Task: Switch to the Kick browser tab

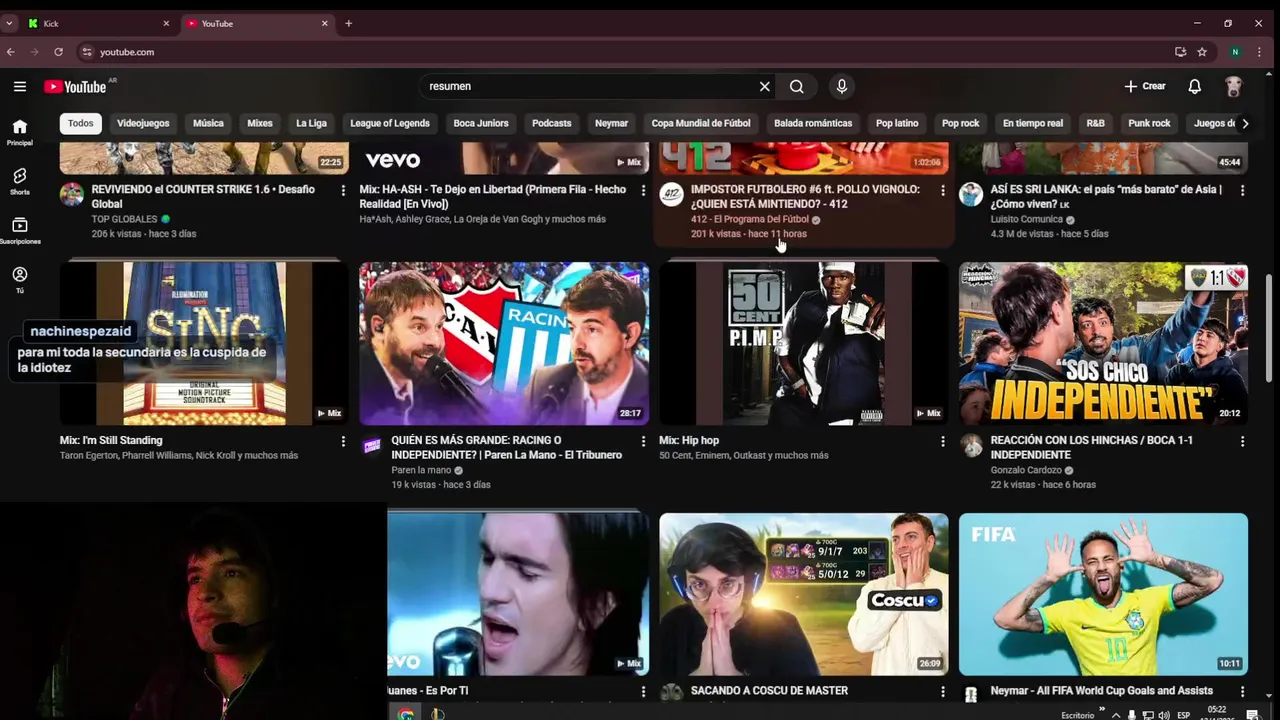Action: (97, 23)
